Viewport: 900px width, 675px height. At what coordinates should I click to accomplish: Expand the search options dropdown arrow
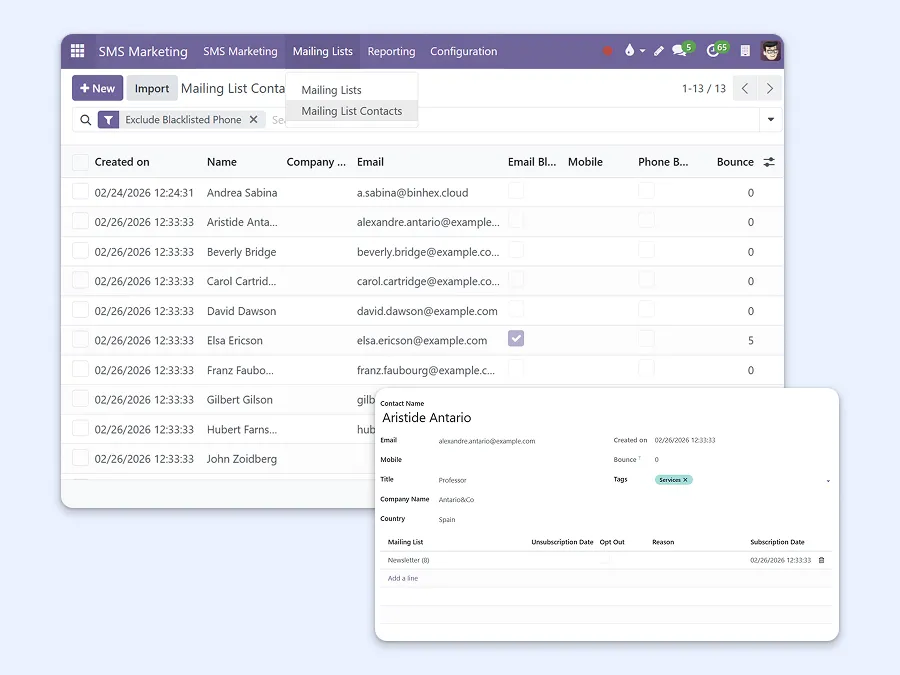(771, 120)
